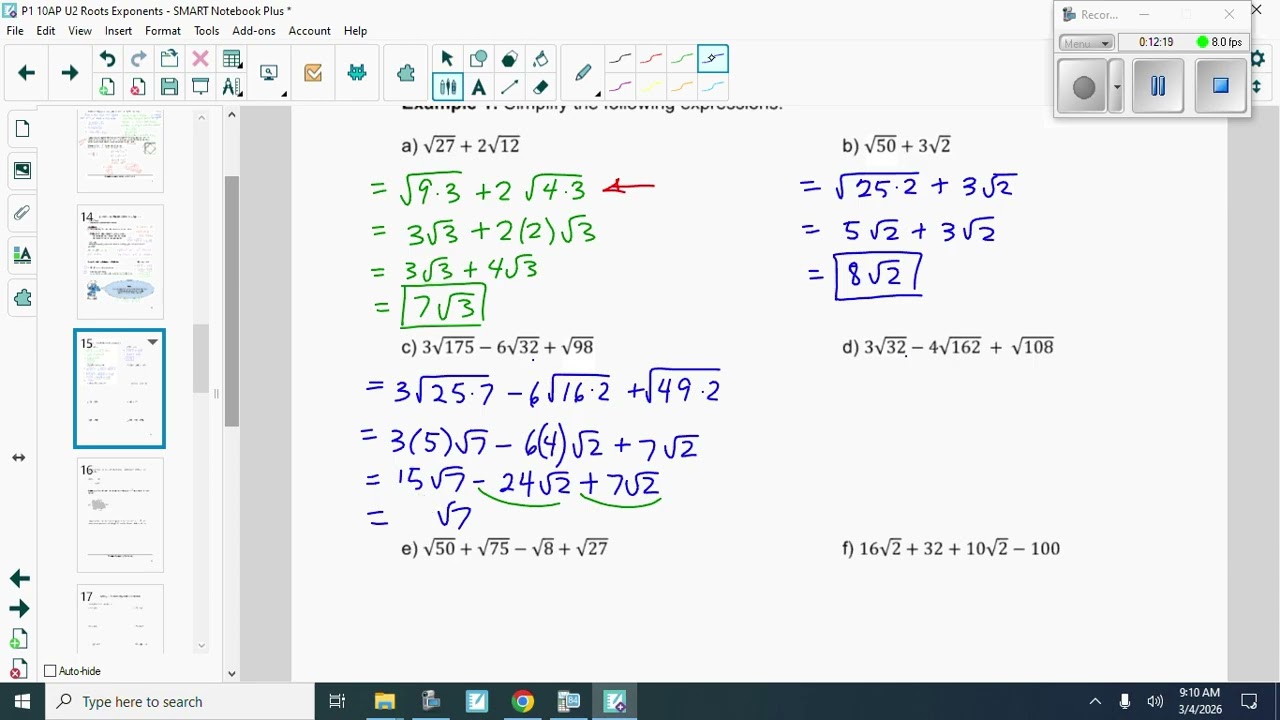Choose the Line tool
The height and width of the screenshot is (720, 1280).
(x=509, y=87)
